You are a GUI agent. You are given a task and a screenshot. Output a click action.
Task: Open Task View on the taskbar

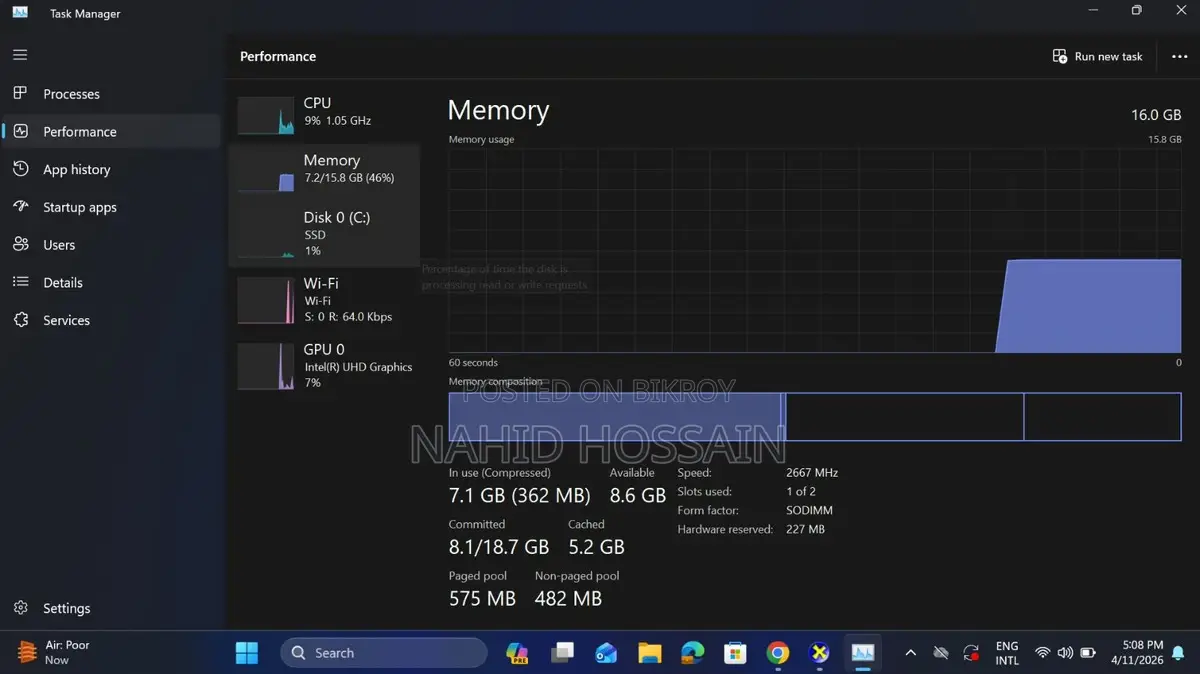coord(562,653)
